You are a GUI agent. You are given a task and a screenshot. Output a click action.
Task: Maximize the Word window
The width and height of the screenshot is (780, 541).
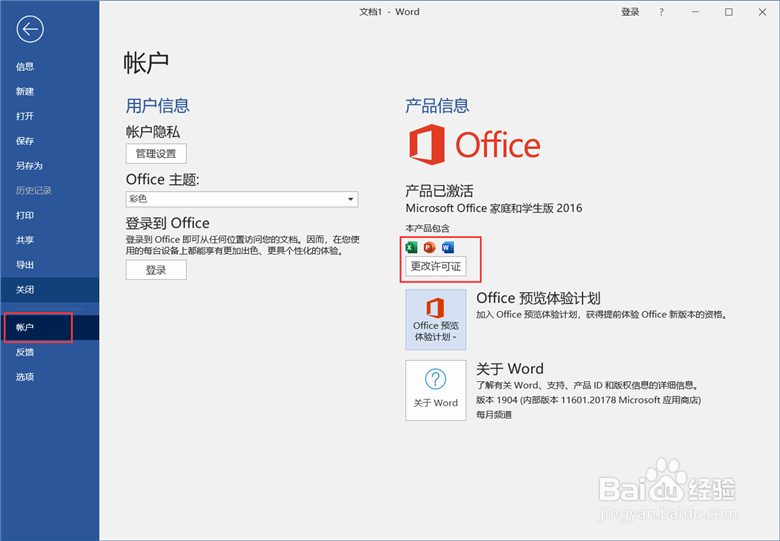point(729,12)
